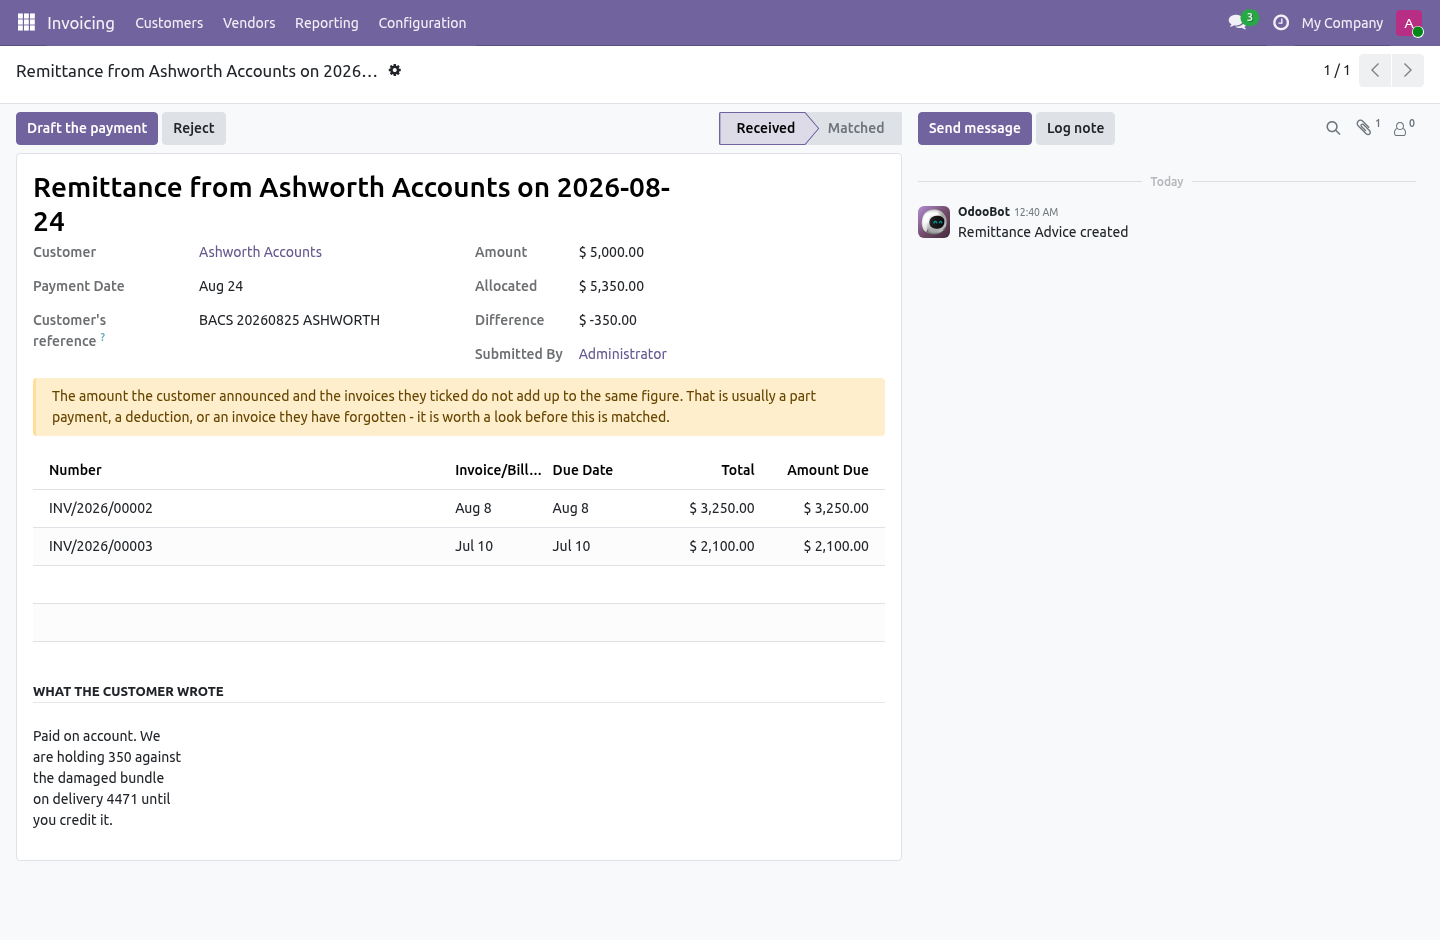The width and height of the screenshot is (1440, 940).
Task: Open the Invoicing app menu
Action: tap(81, 22)
